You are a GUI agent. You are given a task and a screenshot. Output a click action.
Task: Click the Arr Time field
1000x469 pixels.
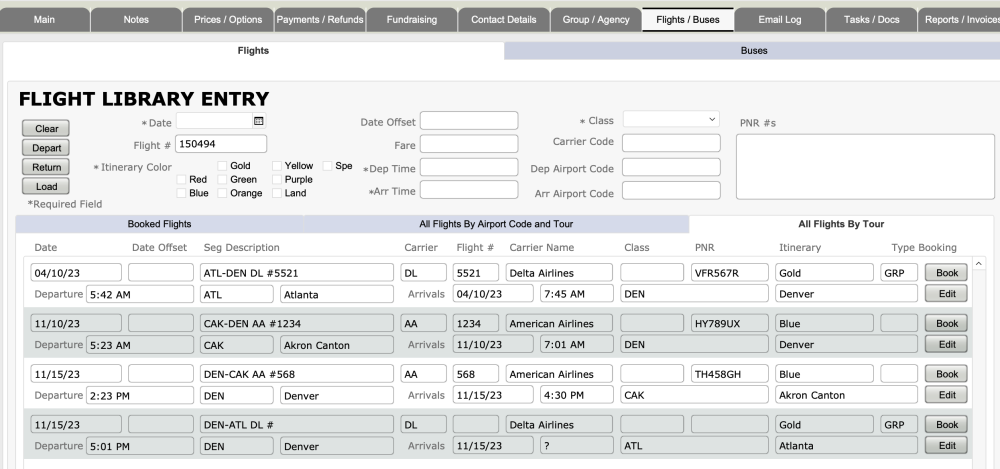click(x=469, y=190)
